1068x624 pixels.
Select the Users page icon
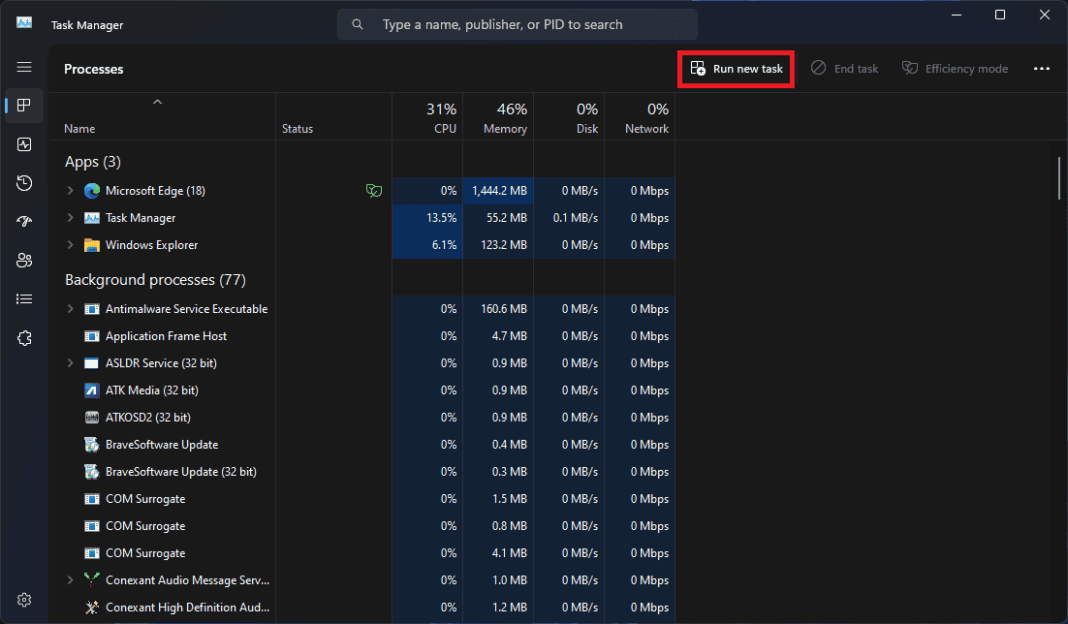[x=24, y=260]
